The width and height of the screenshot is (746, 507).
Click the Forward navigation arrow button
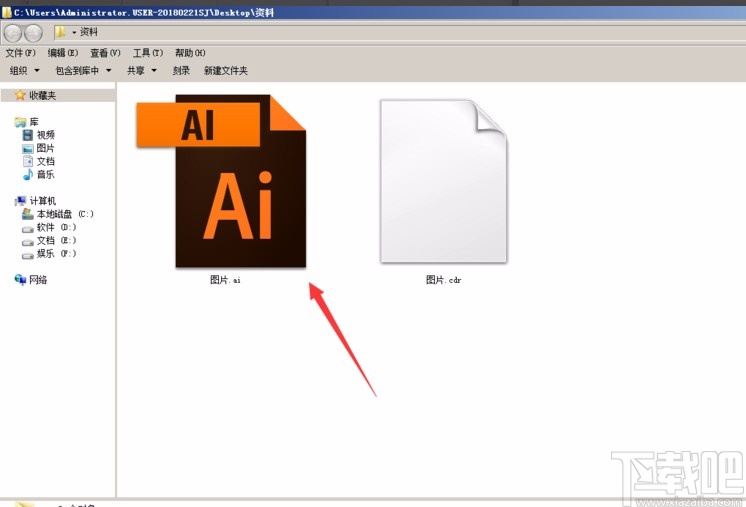[x=33, y=33]
